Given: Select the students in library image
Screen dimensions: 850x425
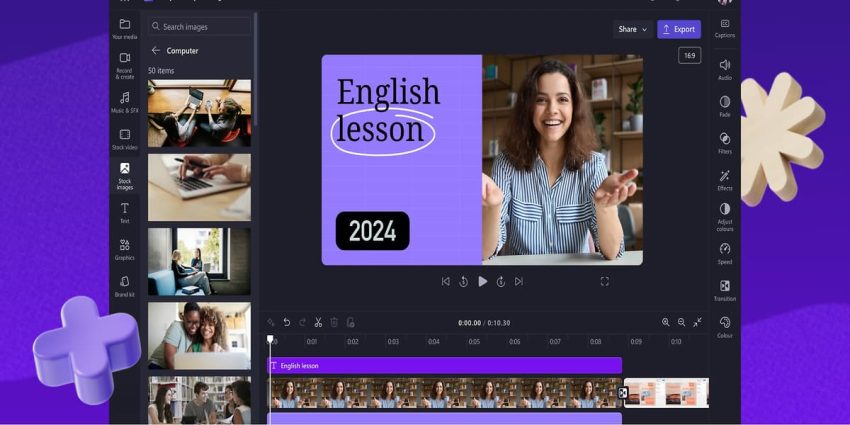Looking at the screenshot, I should [199, 400].
